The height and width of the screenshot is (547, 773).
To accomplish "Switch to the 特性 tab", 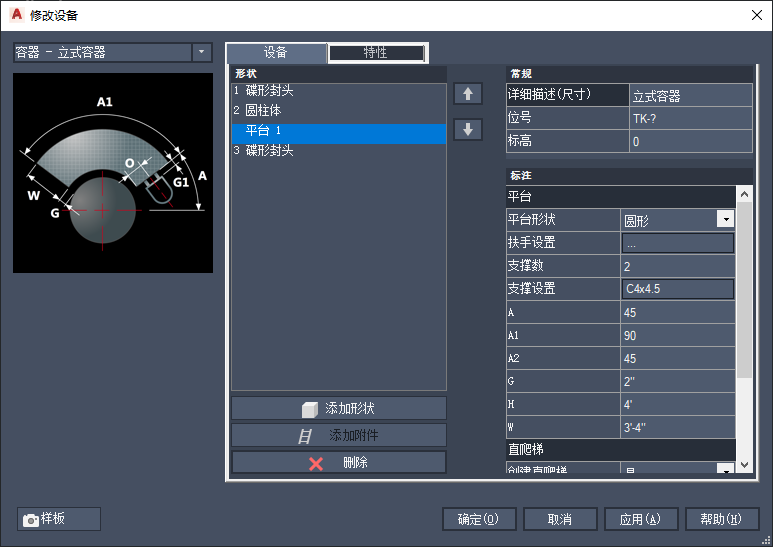I will pyautogui.click(x=376, y=53).
